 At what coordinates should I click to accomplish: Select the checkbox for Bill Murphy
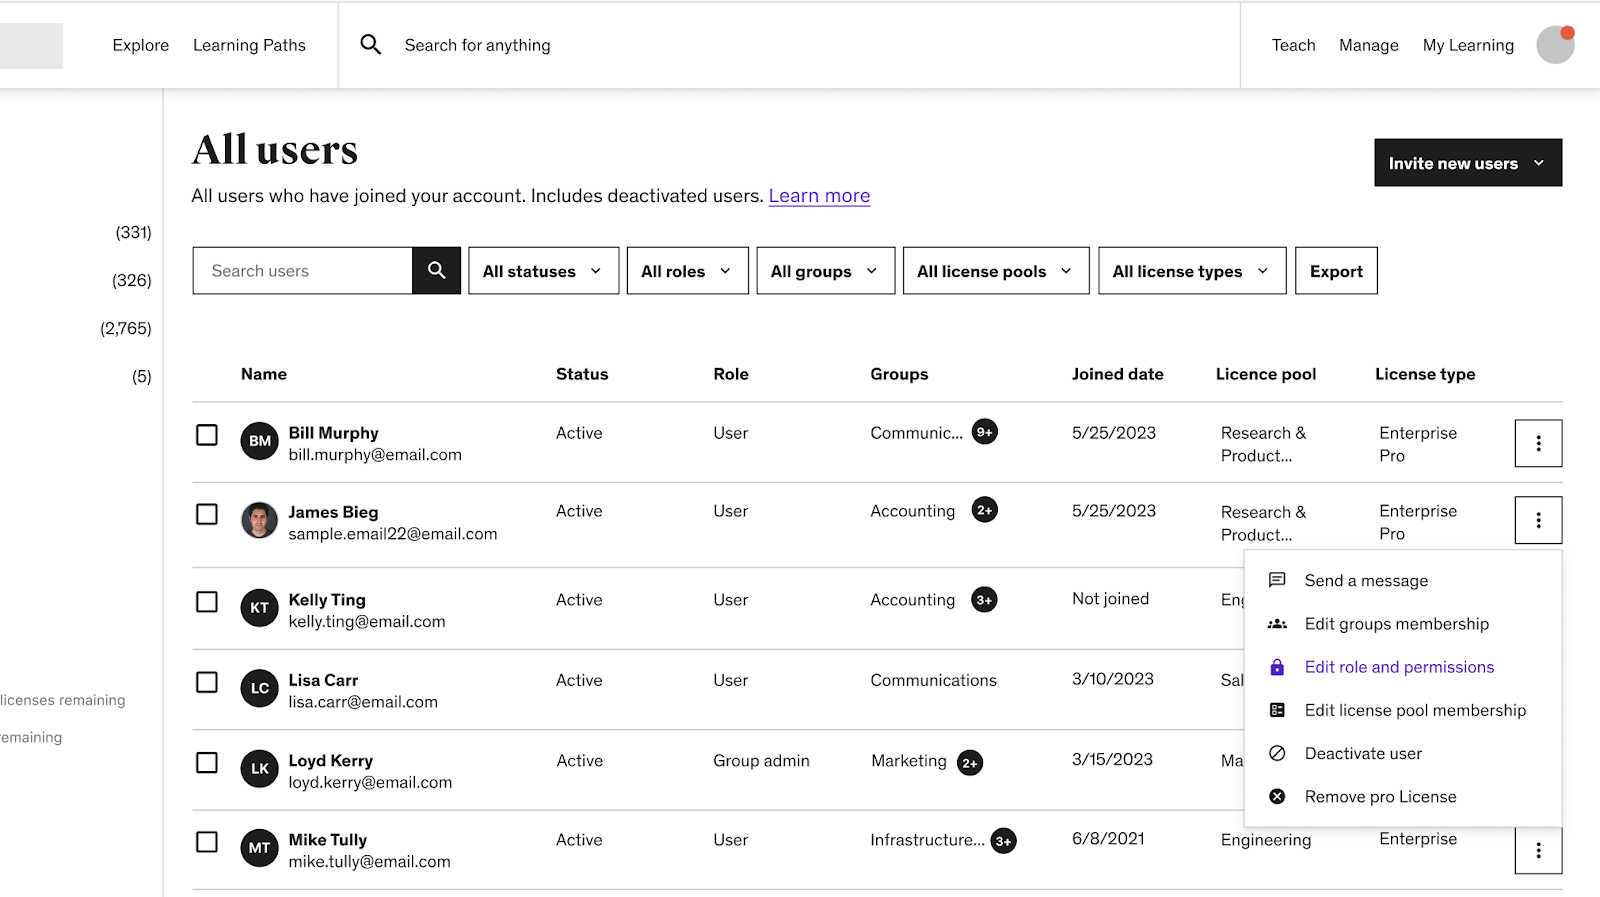click(207, 435)
